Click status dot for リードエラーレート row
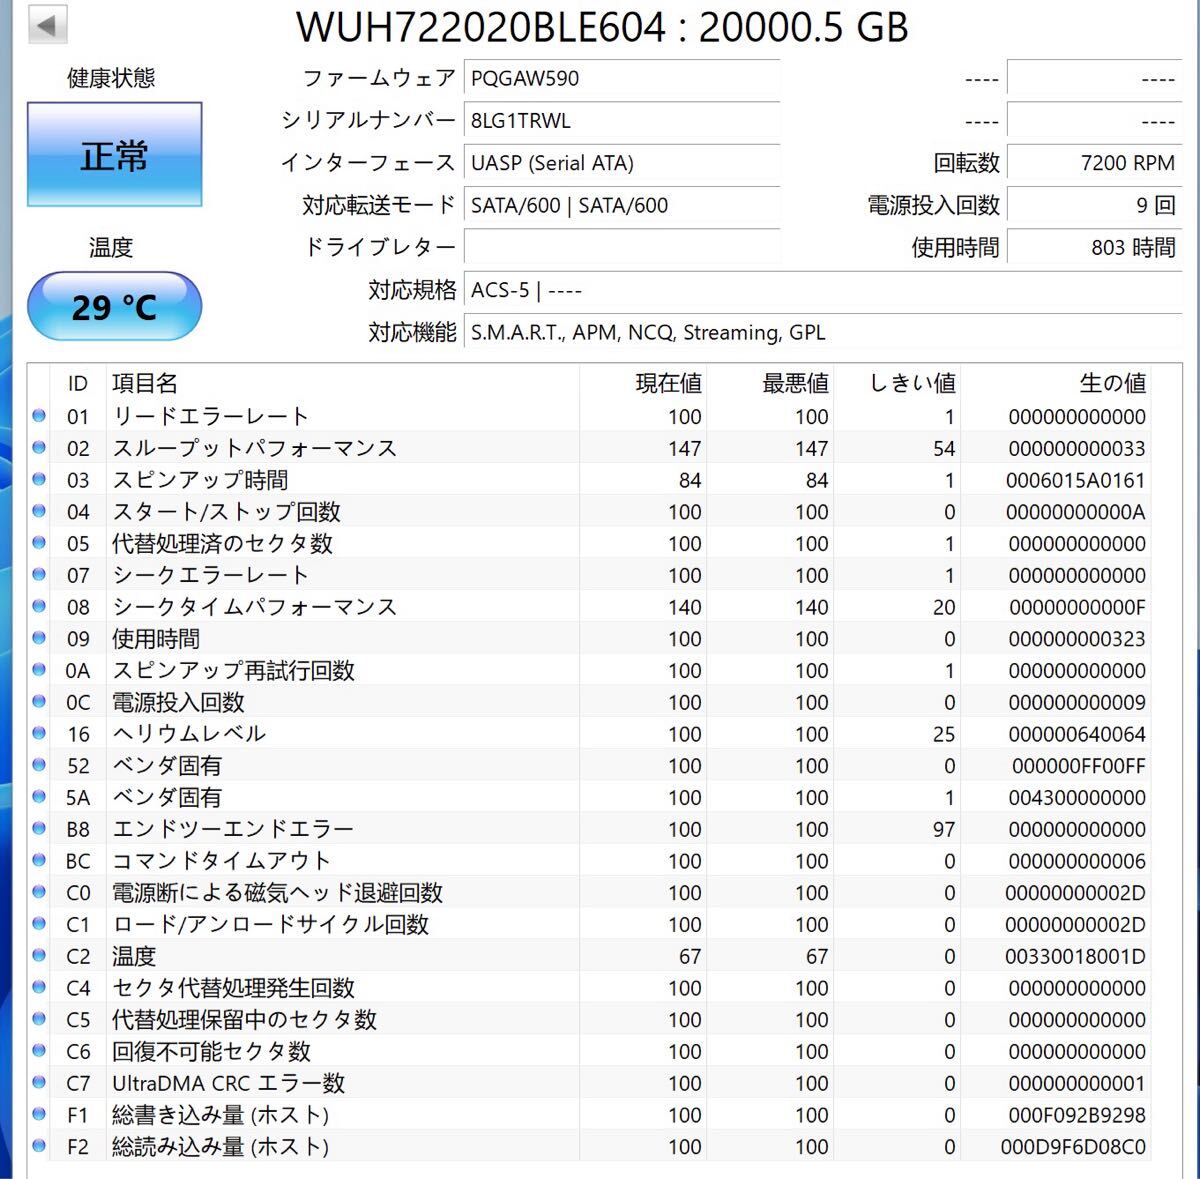Viewport: 1200px width, 1179px height. [39, 416]
